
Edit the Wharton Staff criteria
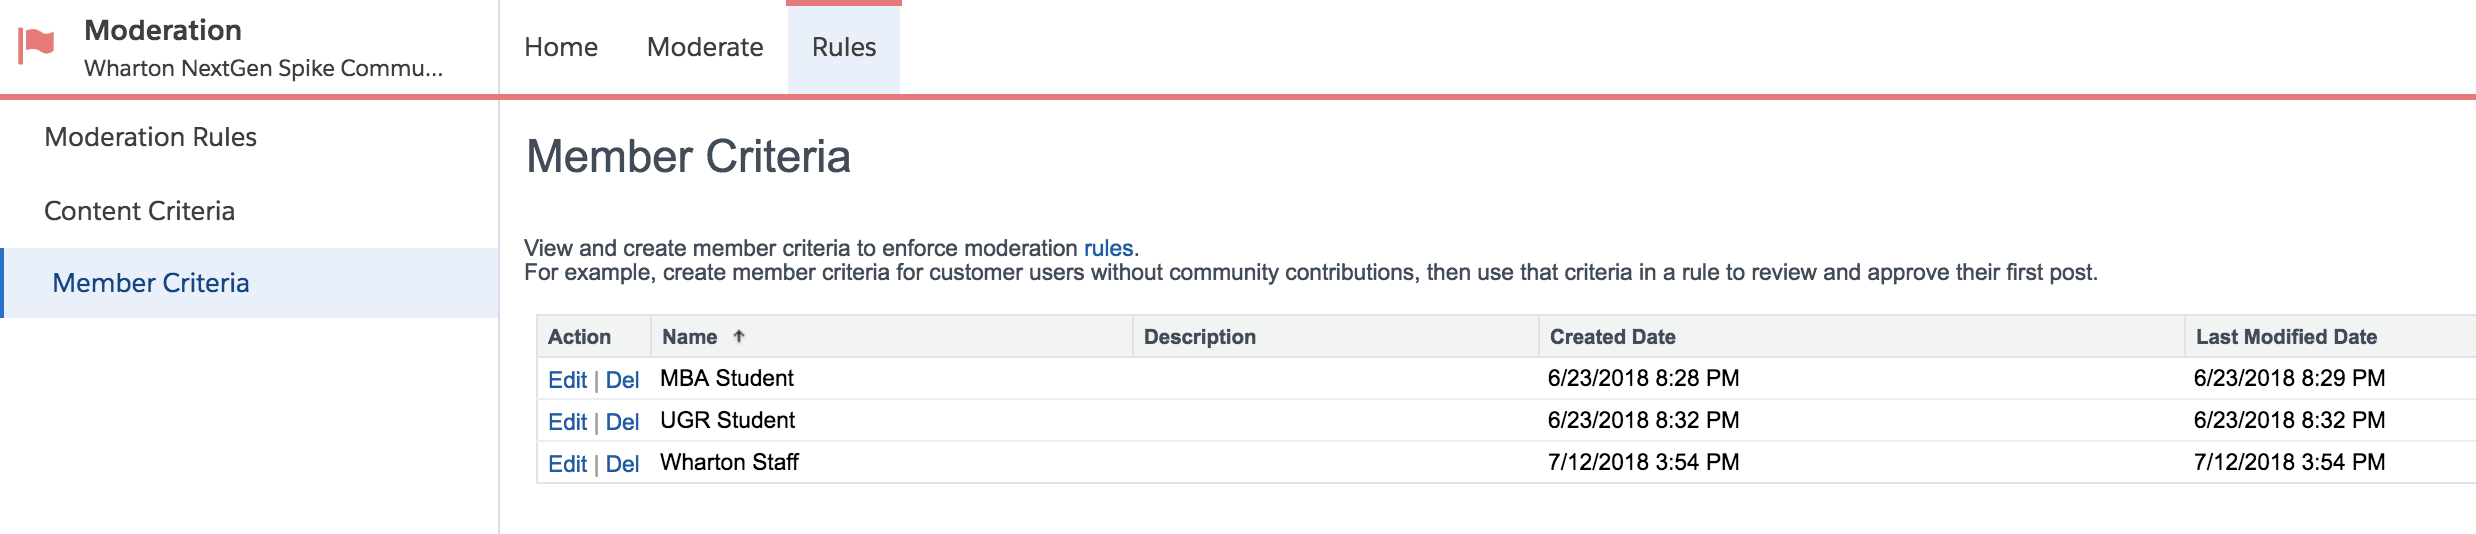pos(567,464)
